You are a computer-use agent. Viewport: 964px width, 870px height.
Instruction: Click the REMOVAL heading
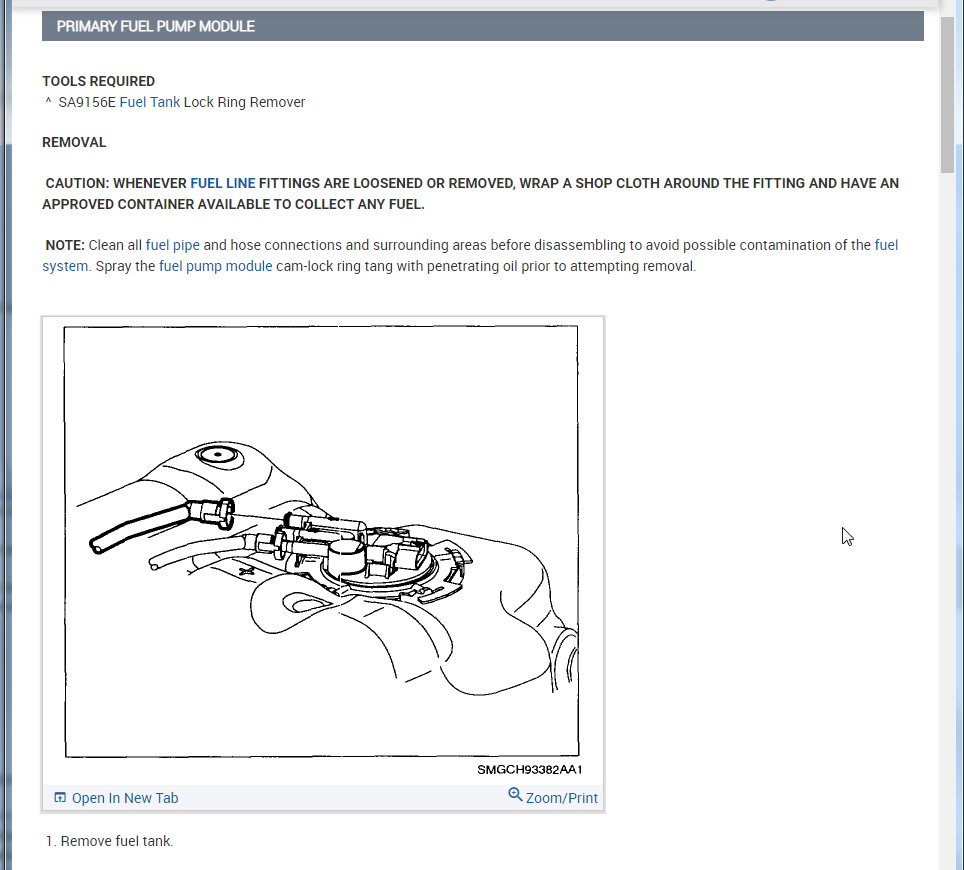point(74,142)
